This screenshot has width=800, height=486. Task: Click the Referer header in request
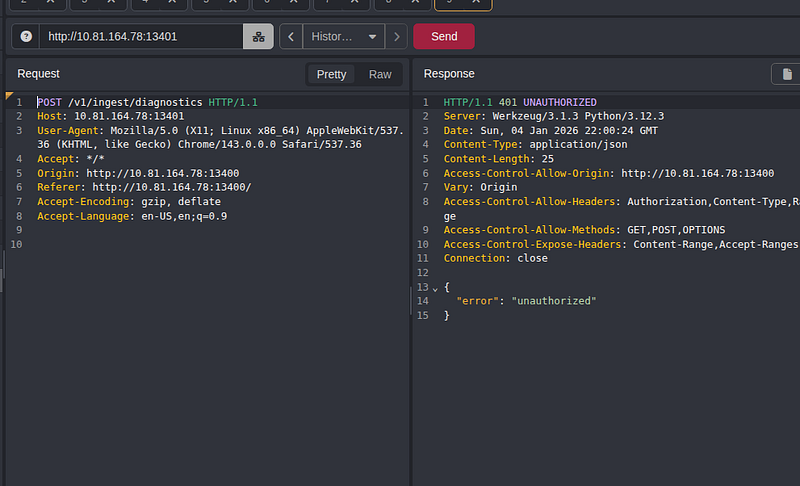(144, 187)
